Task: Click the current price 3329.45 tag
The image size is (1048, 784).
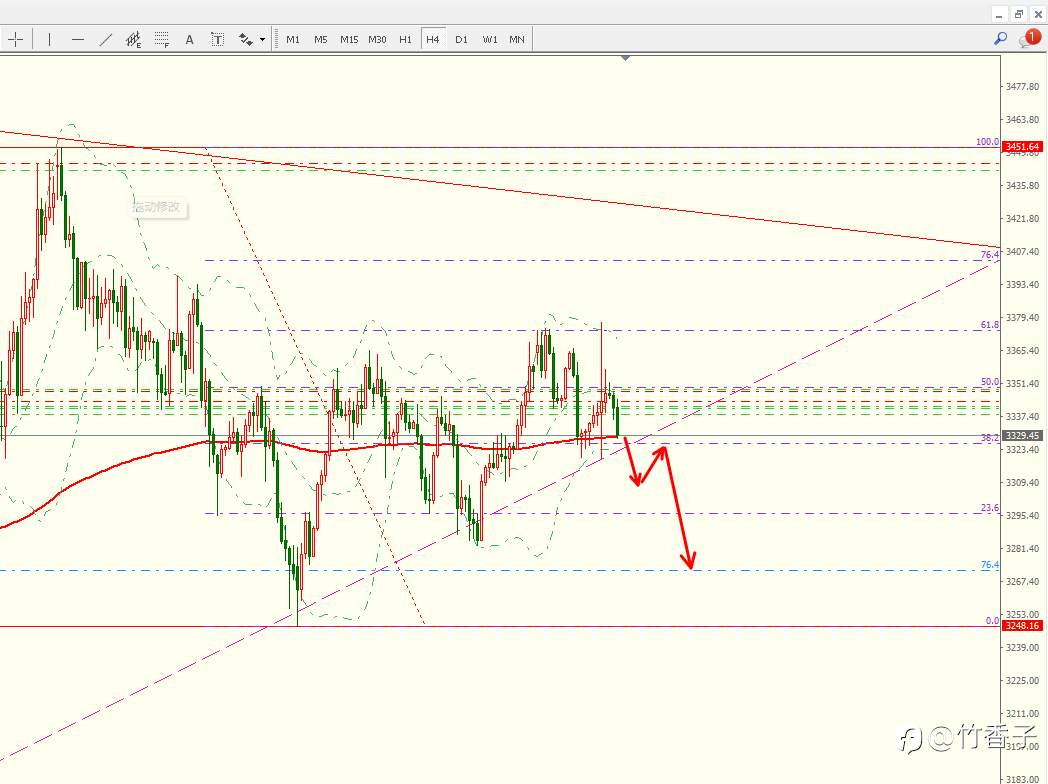Action: (x=1023, y=435)
